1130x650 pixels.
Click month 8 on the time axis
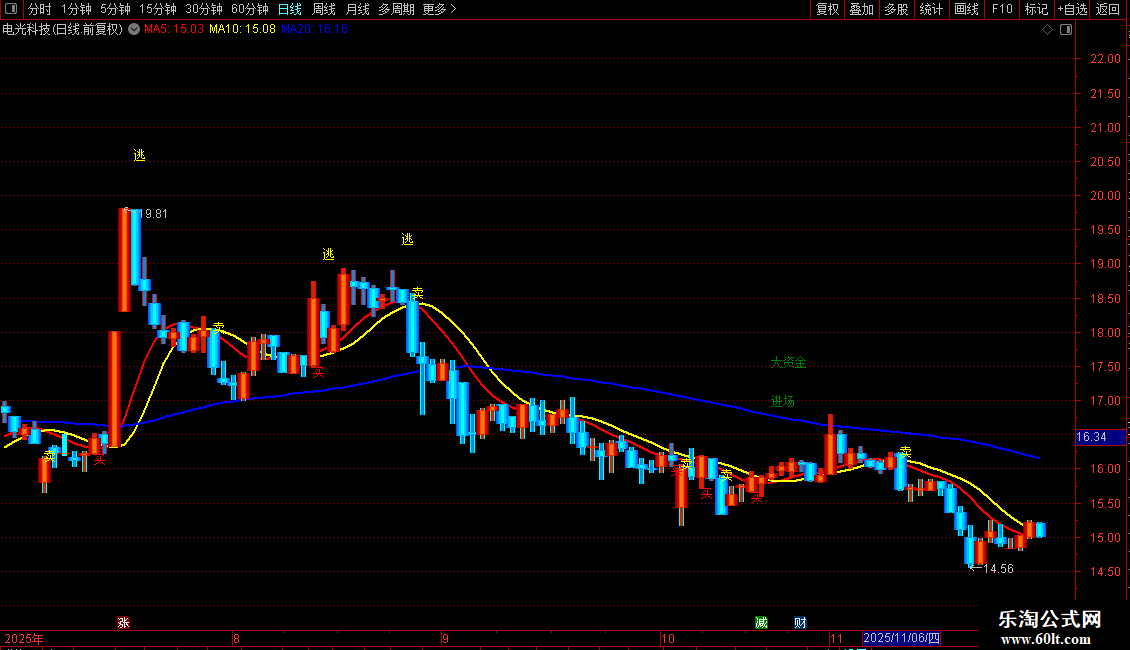click(236, 638)
